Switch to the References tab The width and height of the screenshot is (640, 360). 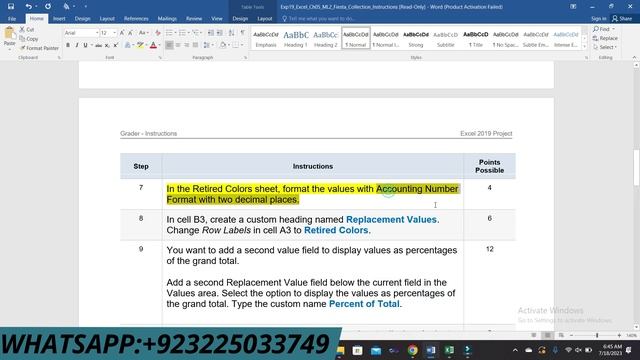pos(136,19)
